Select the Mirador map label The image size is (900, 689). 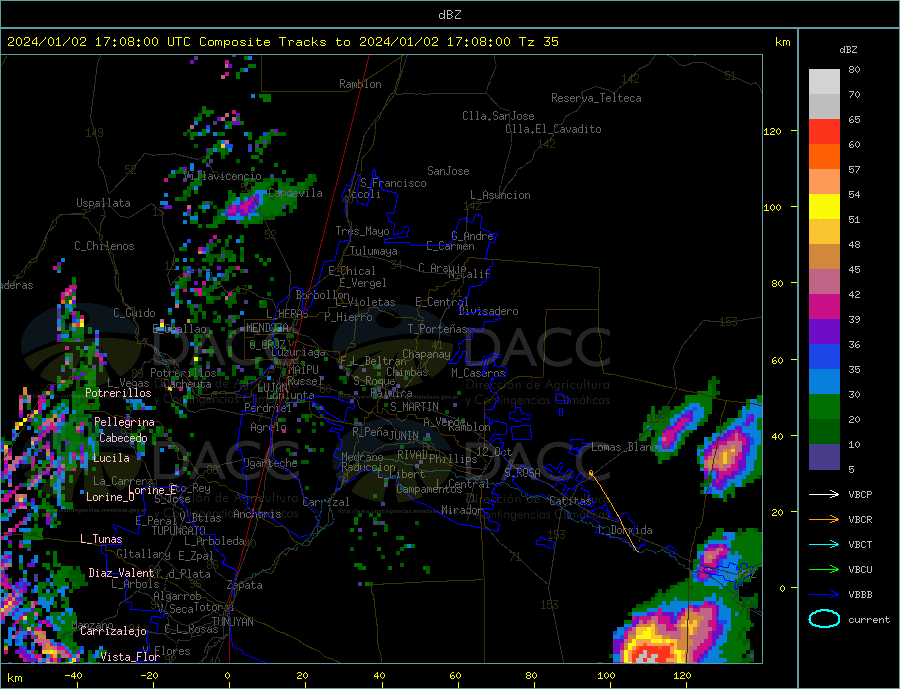tap(461, 510)
